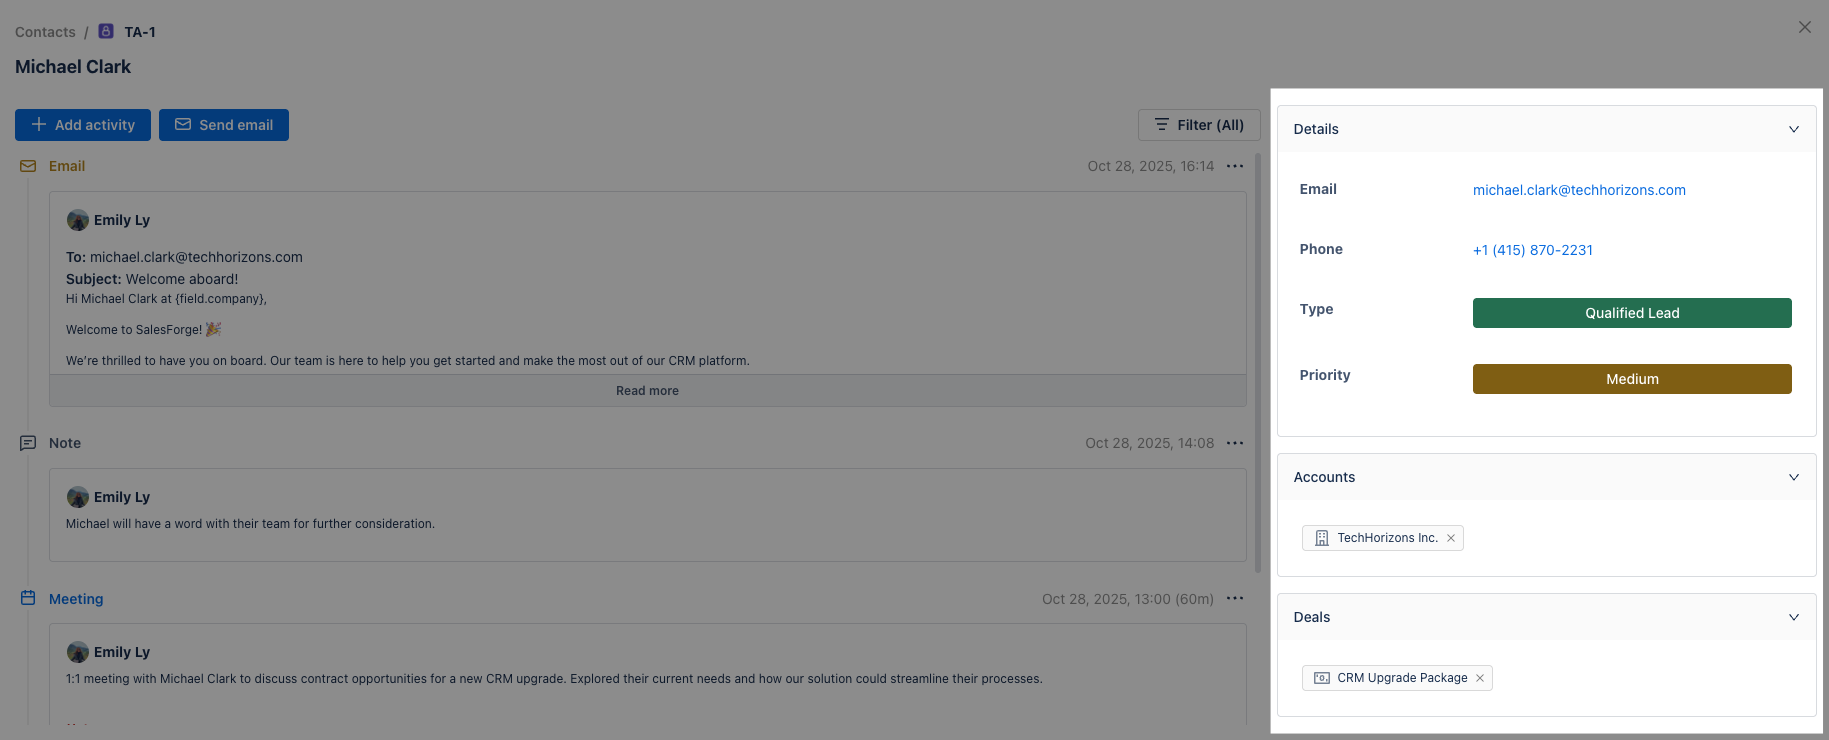Open the Filter (All) dropdown
1829x740 pixels.
click(1199, 125)
